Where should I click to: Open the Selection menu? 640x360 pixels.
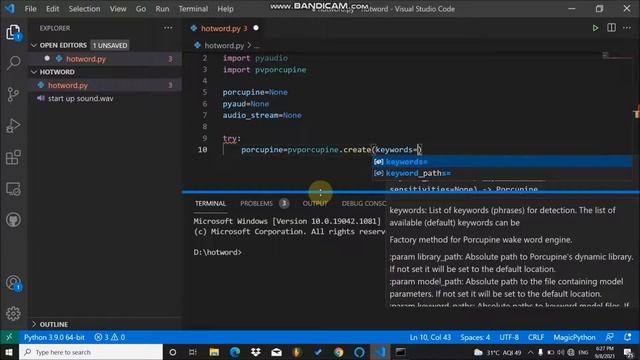tap(84, 9)
